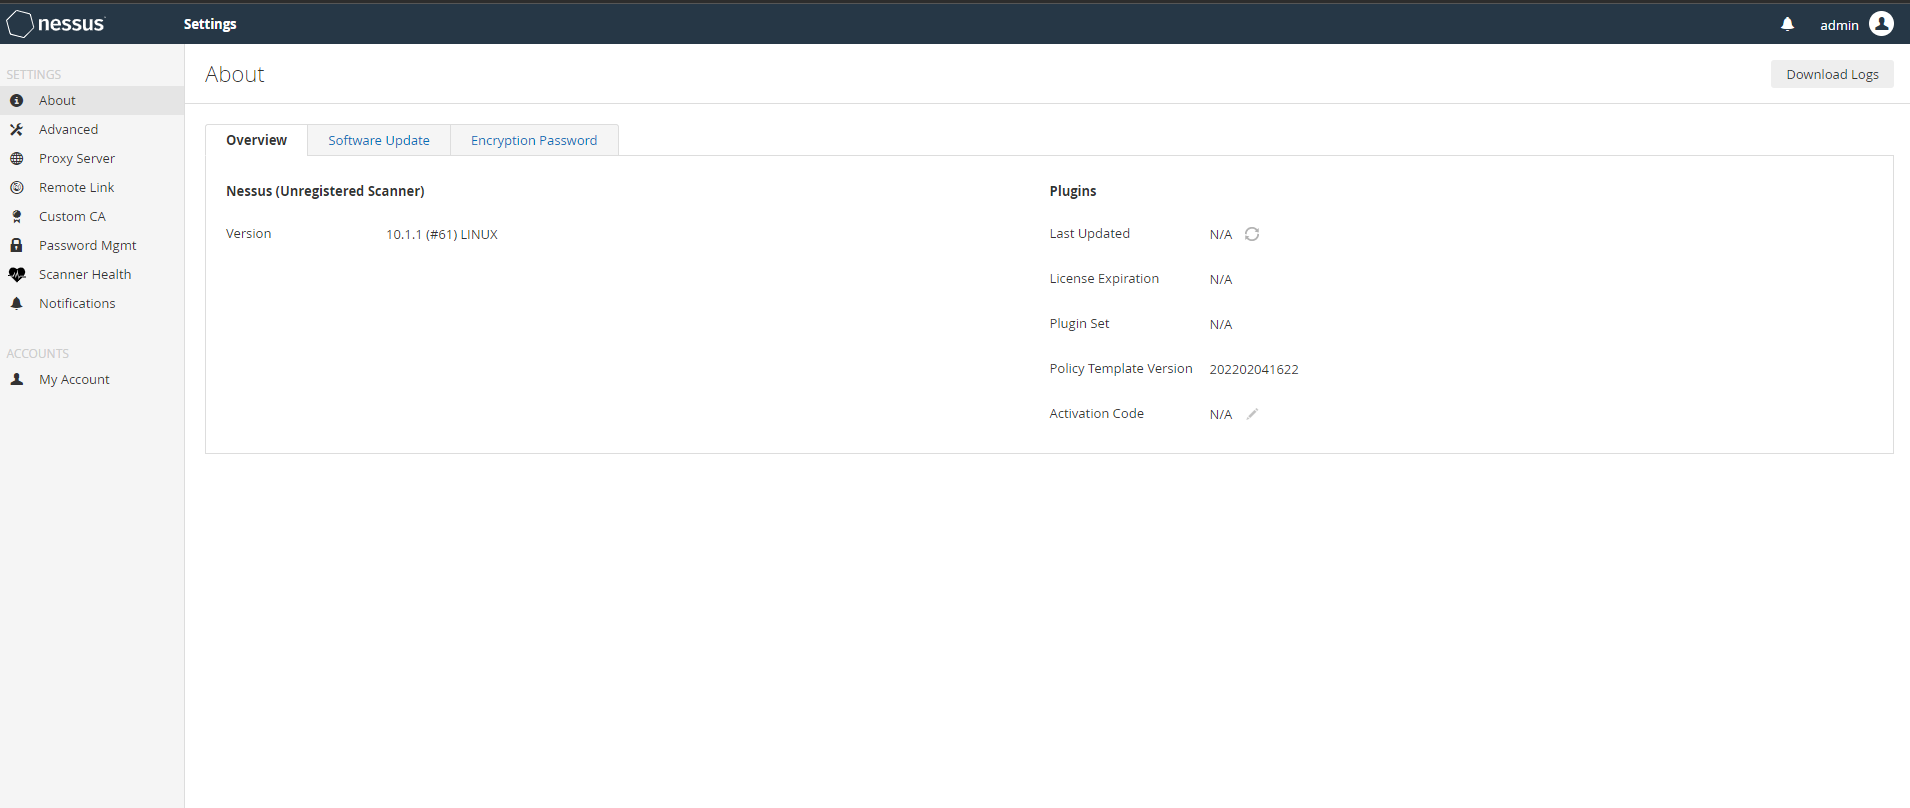Viewport: 1910px width, 808px height.
Task: Click the Custom CA certificate icon
Action: [16, 217]
